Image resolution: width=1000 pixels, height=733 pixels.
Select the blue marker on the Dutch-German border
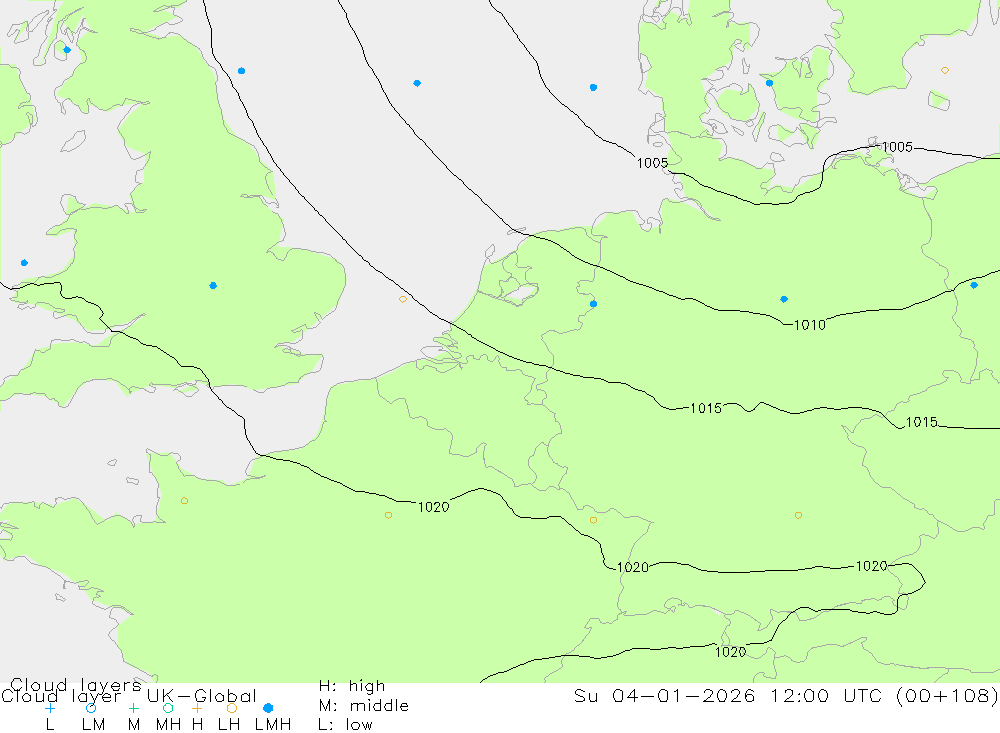pos(593,304)
